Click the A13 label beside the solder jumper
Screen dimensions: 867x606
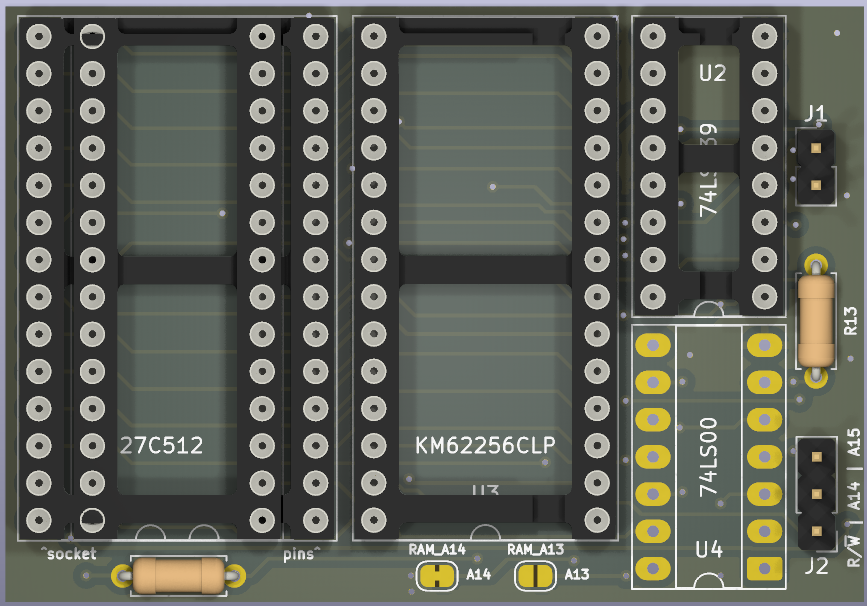click(x=577, y=575)
